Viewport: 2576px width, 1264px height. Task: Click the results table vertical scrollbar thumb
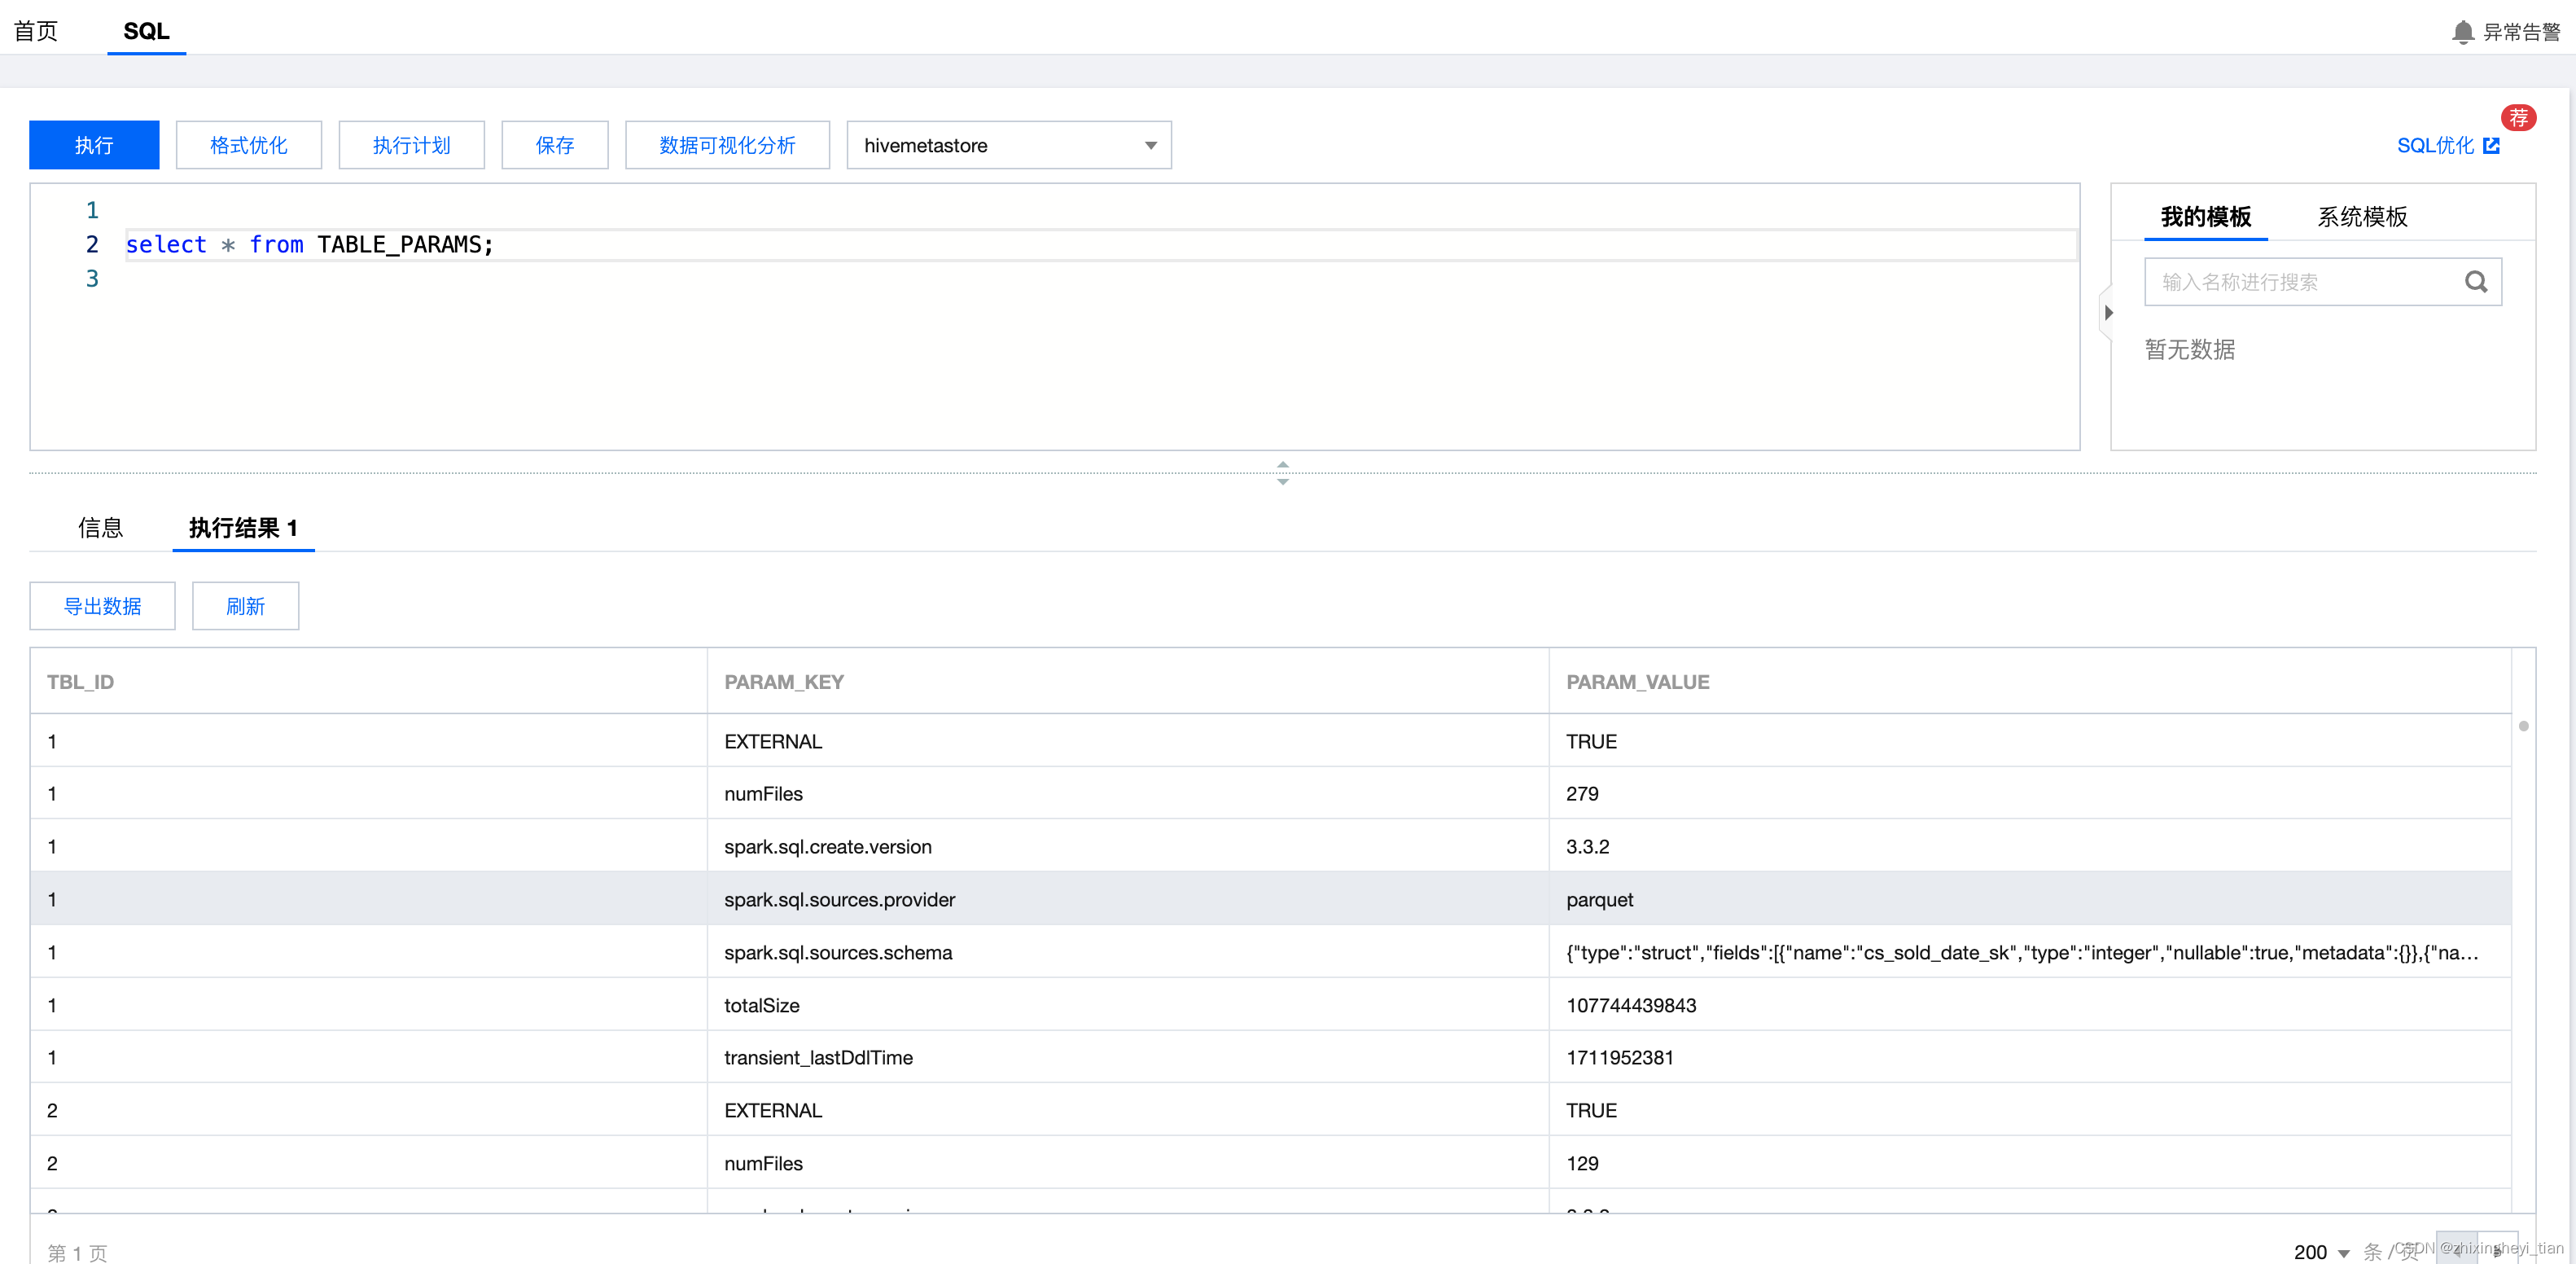(x=2523, y=726)
